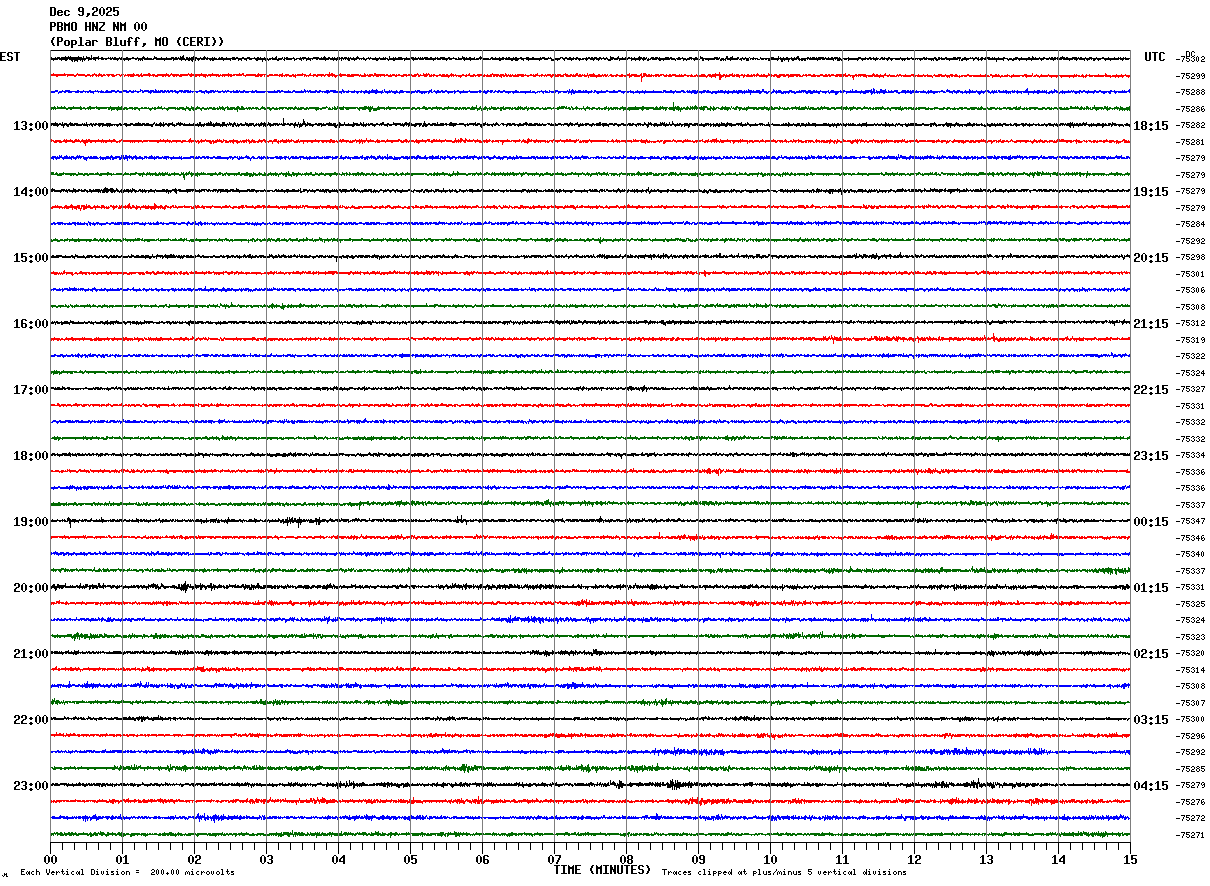The height and width of the screenshot is (886, 1210).
Task: Click the Traces clipped footer note
Action: click(x=784, y=873)
